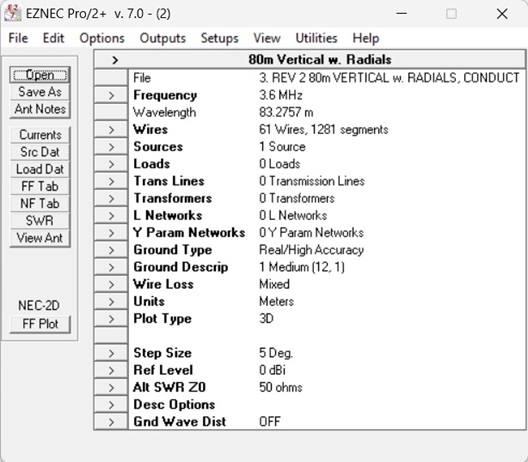Open the Outputs menu

point(163,38)
